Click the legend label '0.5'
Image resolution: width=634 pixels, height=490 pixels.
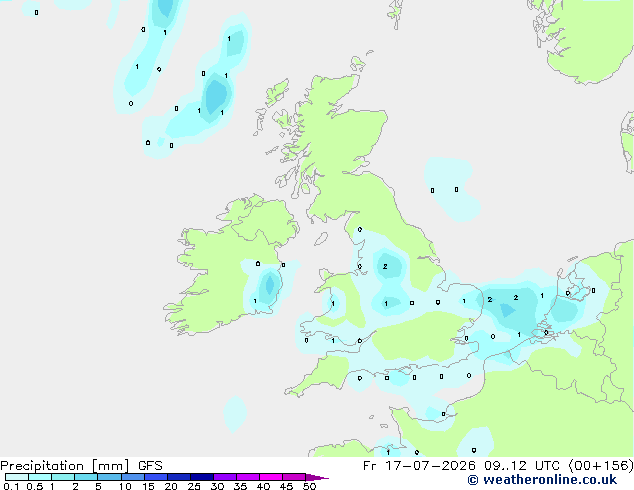click(x=35, y=486)
